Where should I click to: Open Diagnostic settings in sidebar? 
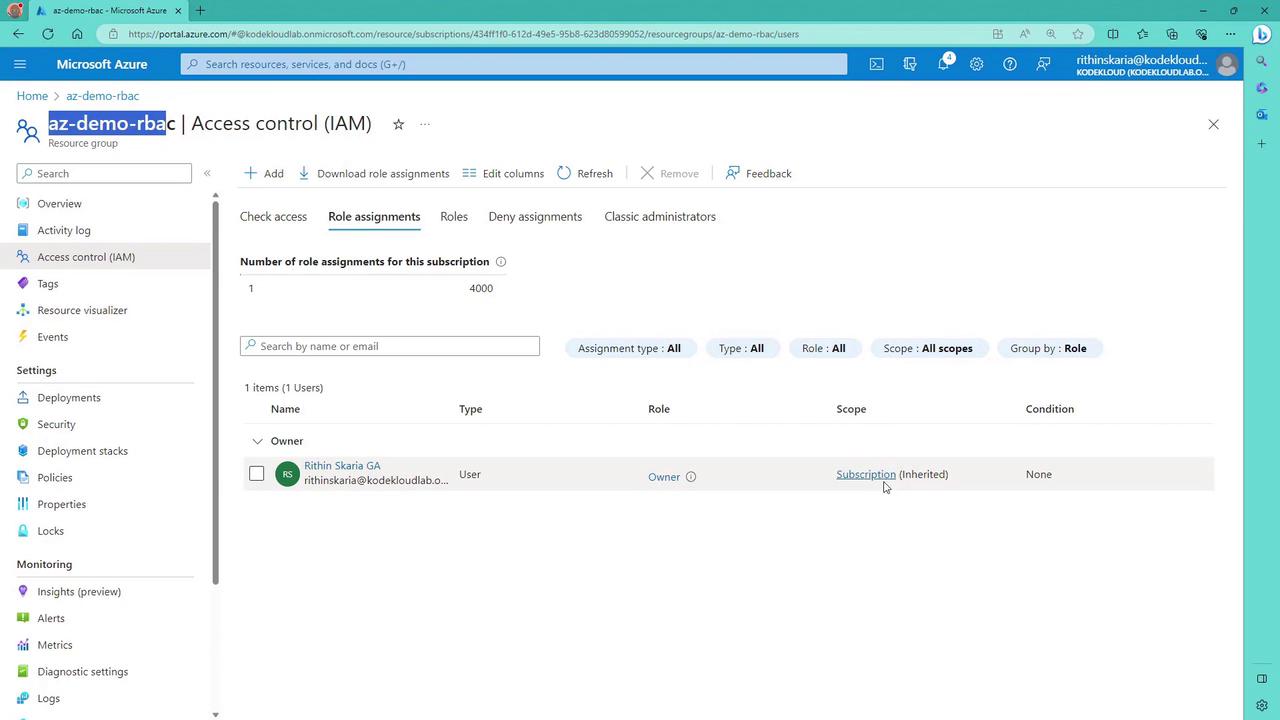tap(82, 672)
